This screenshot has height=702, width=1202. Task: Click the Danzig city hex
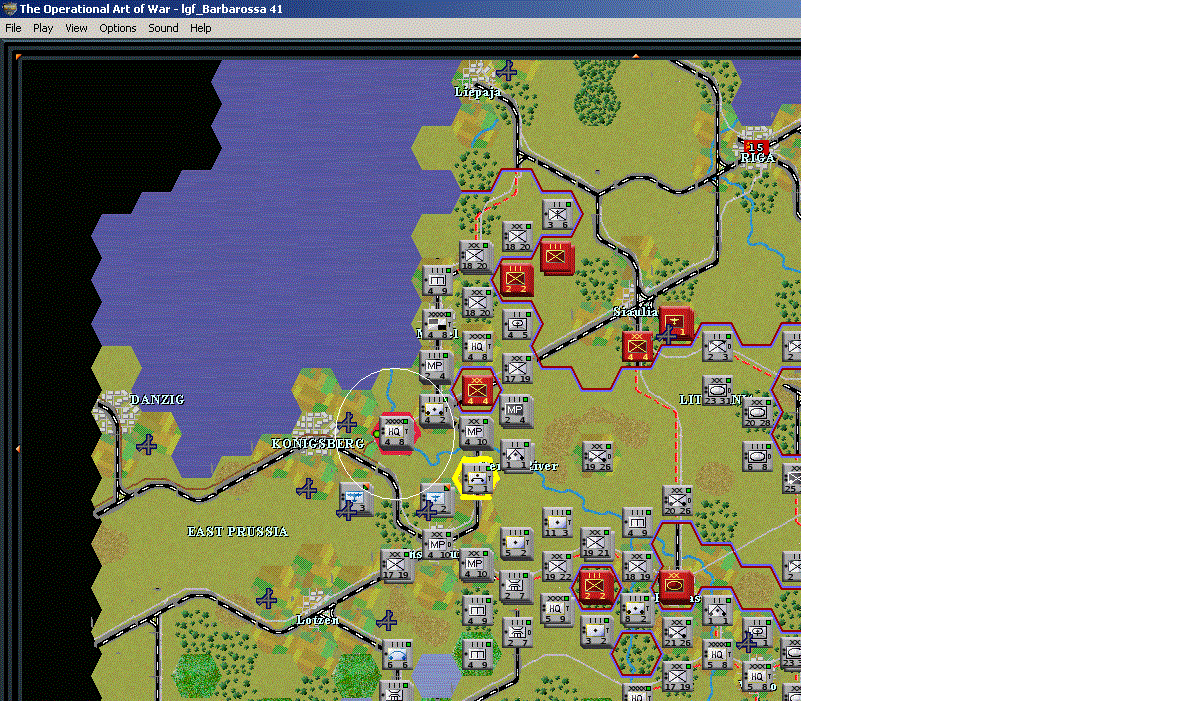click(x=115, y=410)
